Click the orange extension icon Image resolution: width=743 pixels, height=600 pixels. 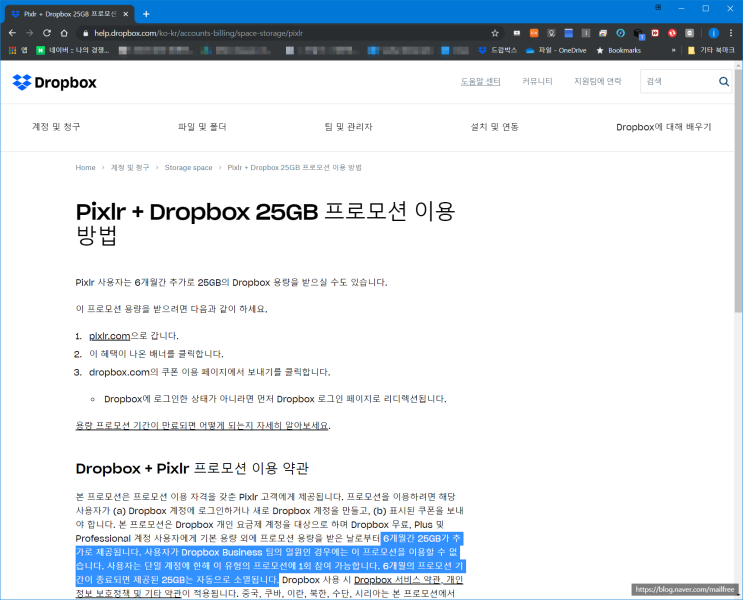(x=534, y=33)
